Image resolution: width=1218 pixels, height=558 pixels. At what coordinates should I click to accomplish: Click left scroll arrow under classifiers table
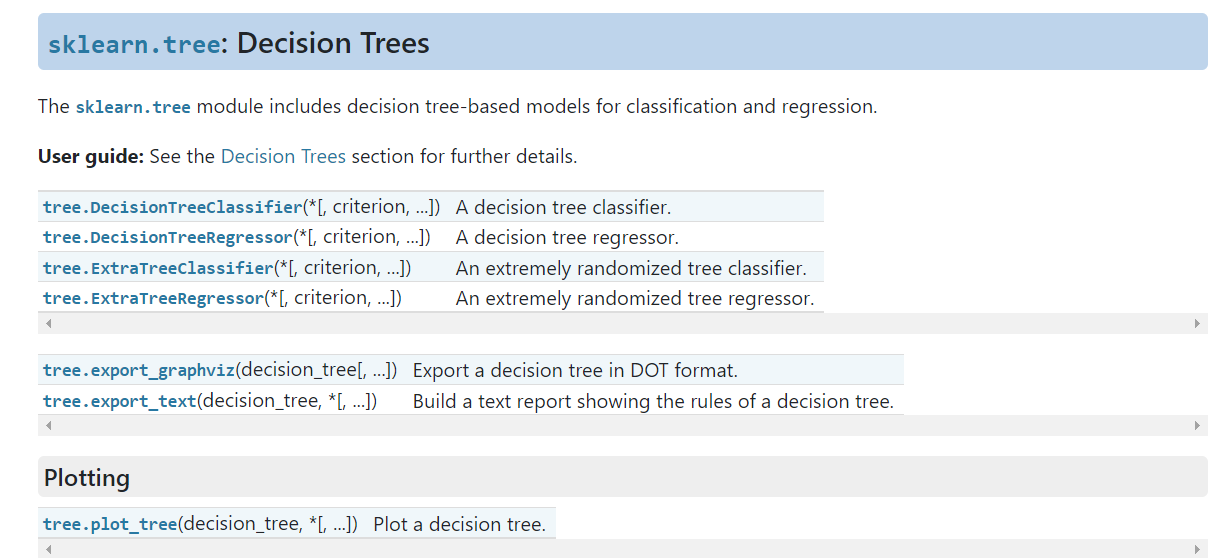pyautogui.click(x=48, y=324)
